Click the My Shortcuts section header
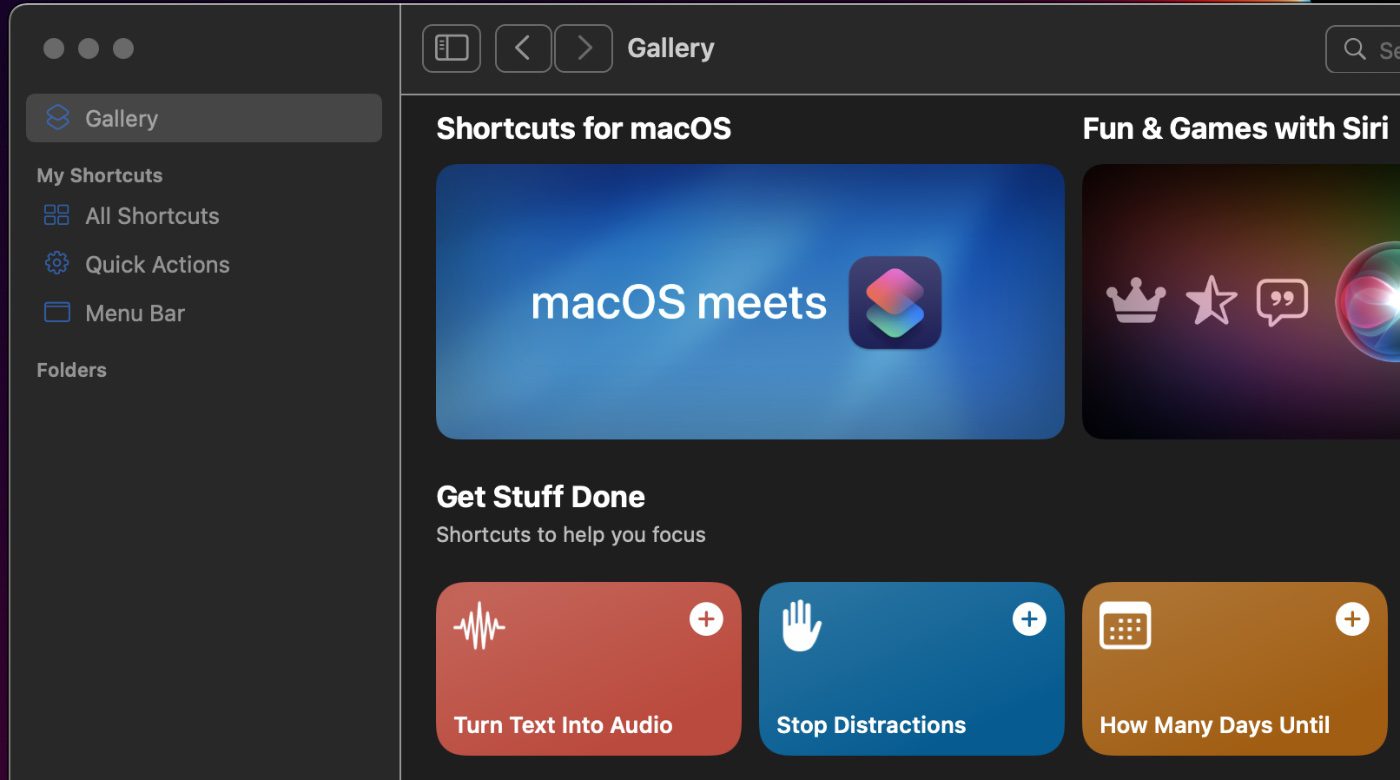This screenshot has height=780, width=1400. [x=99, y=175]
